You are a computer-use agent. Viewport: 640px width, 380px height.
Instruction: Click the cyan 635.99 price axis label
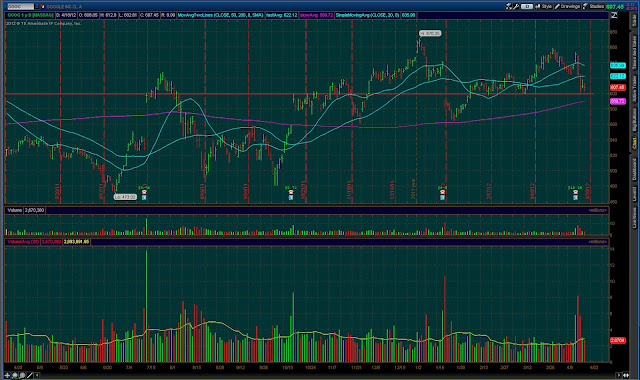pyautogui.click(x=618, y=65)
